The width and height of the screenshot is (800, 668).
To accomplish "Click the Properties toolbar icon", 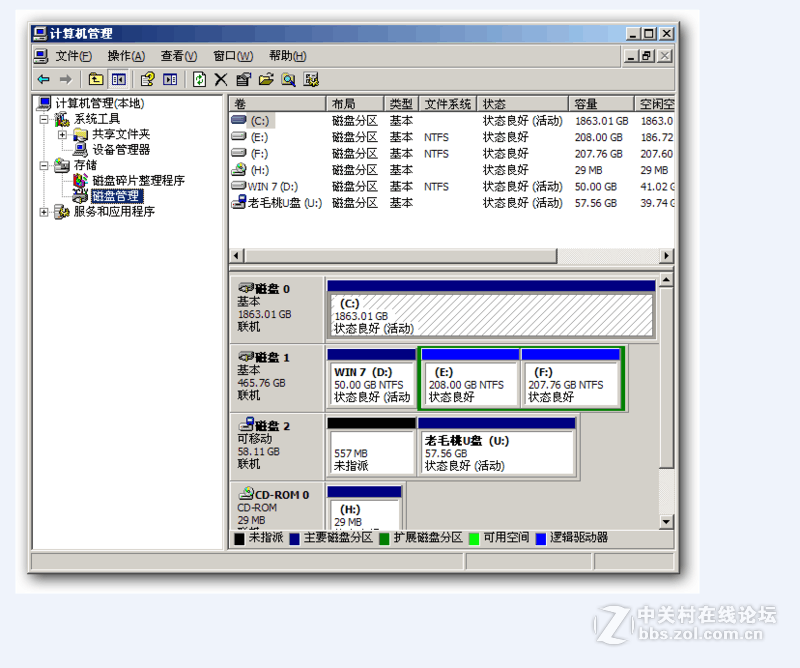I will coord(243,79).
